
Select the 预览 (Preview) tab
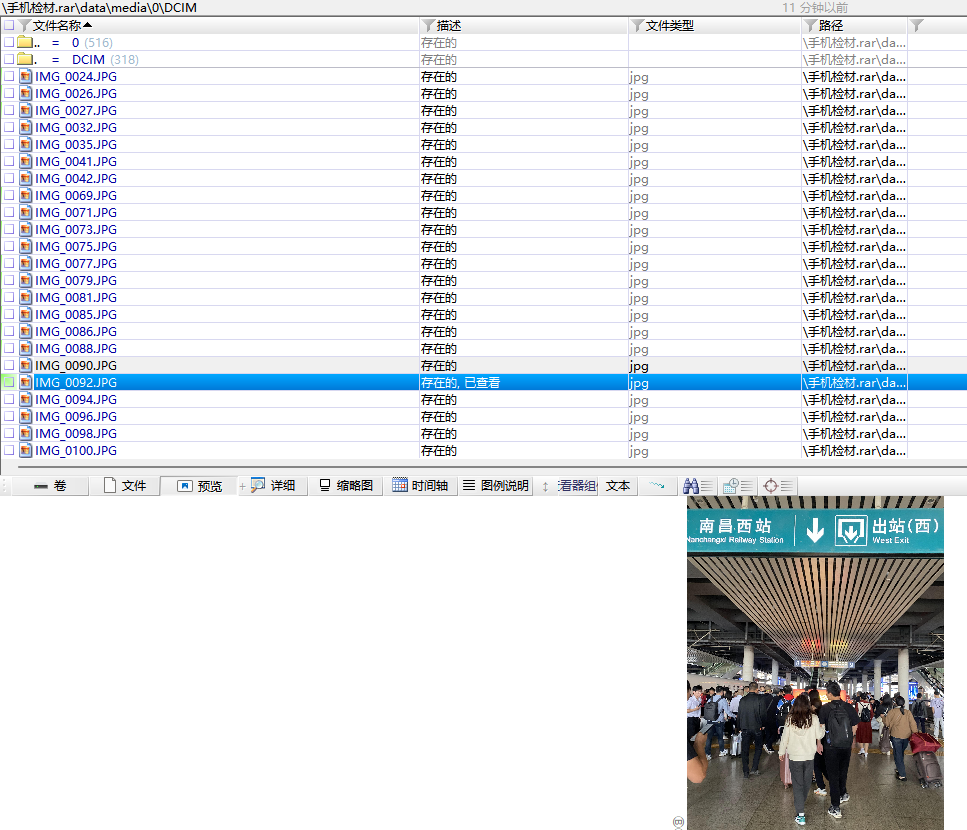[200, 486]
